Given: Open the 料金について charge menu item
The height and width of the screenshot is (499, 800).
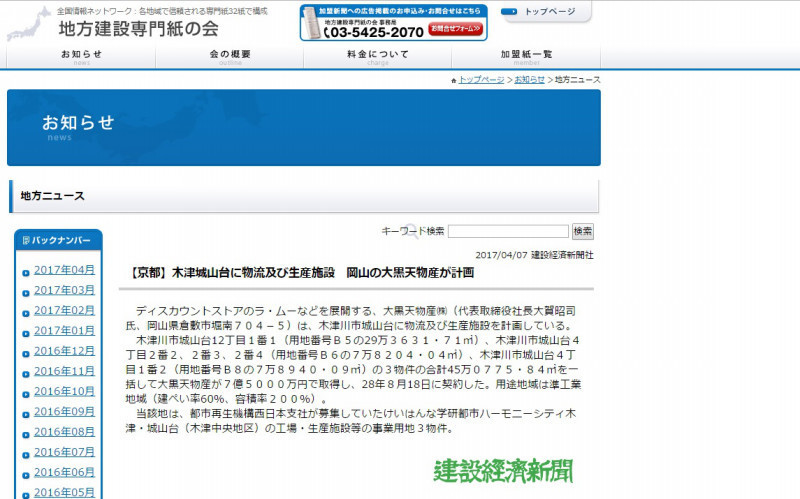Looking at the screenshot, I should pyautogui.click(x=378, y=56).
